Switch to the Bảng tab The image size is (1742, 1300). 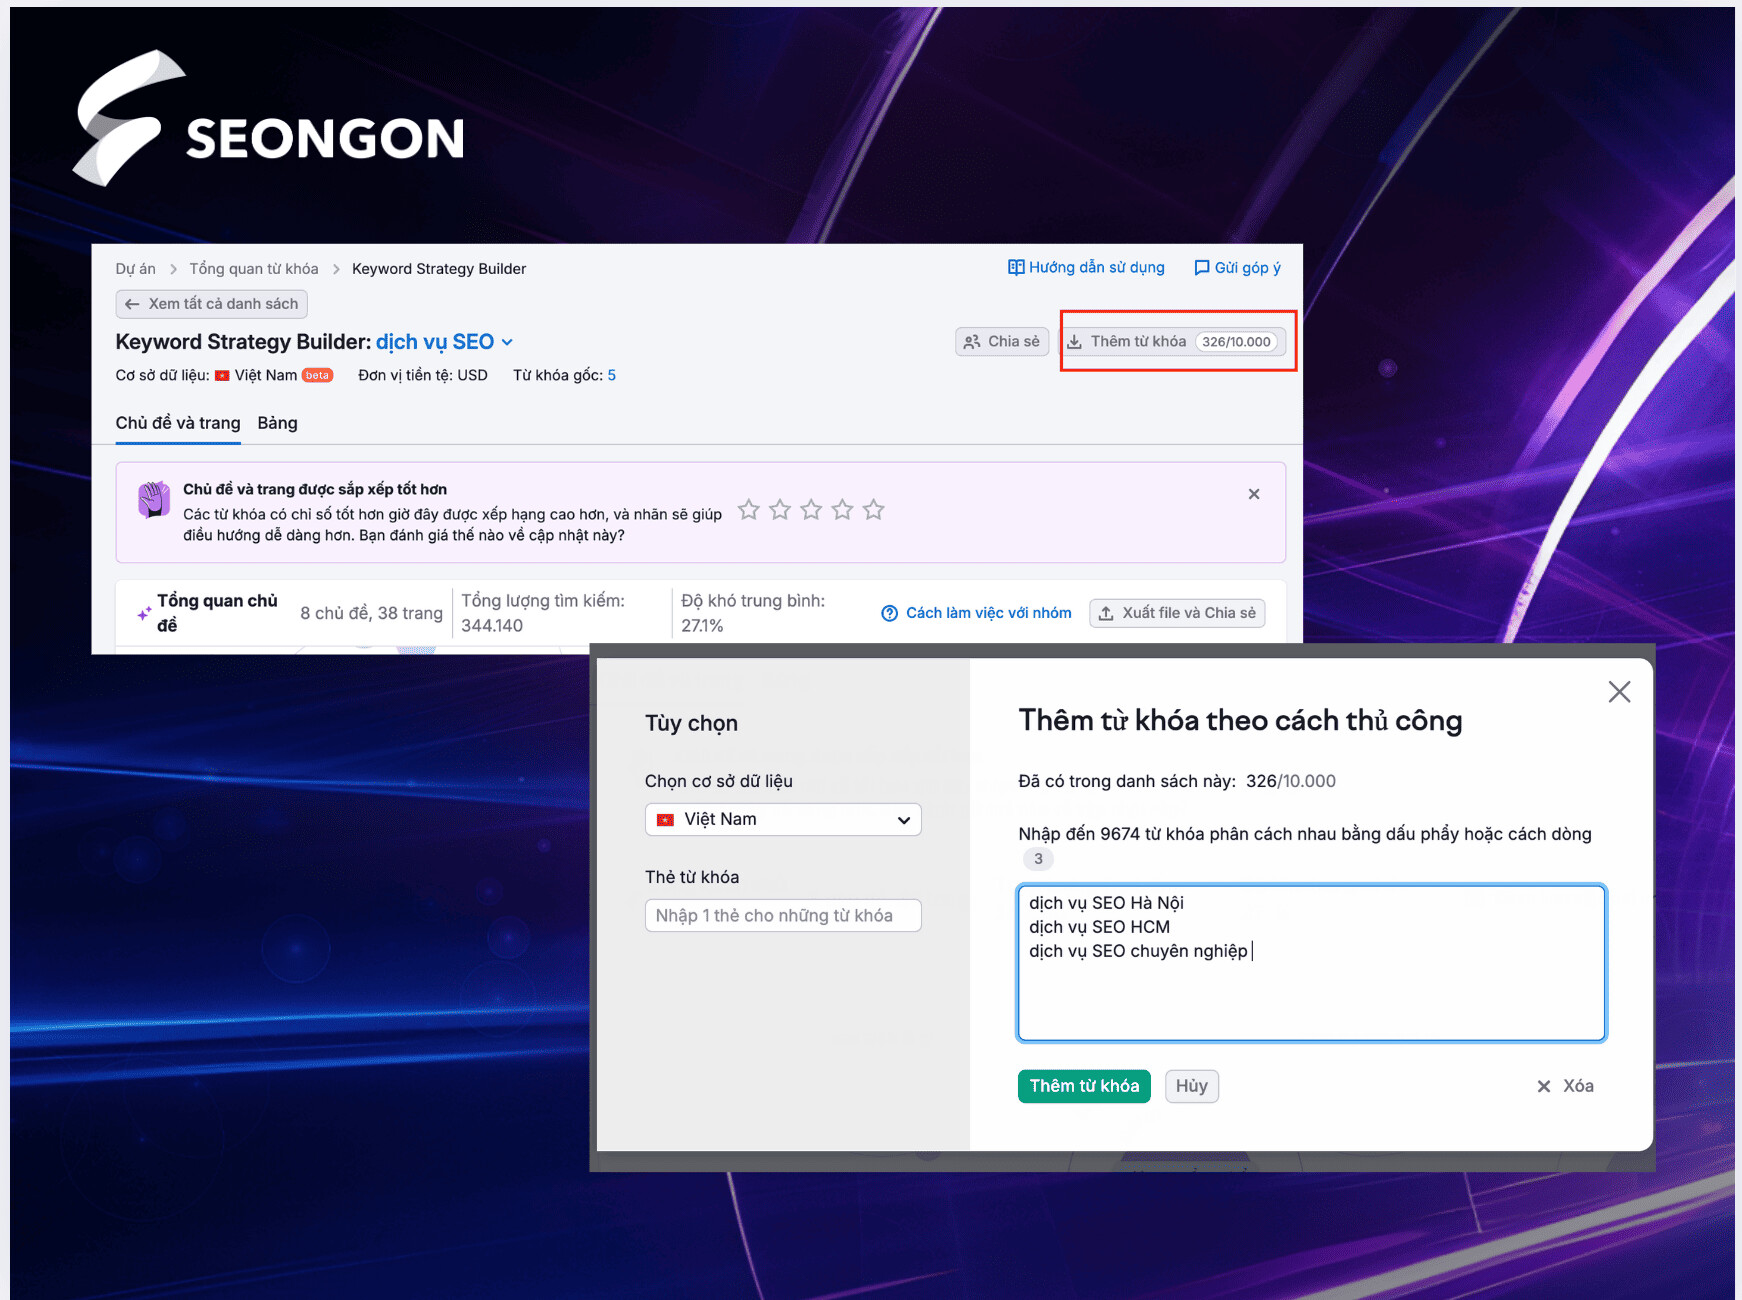277,423
